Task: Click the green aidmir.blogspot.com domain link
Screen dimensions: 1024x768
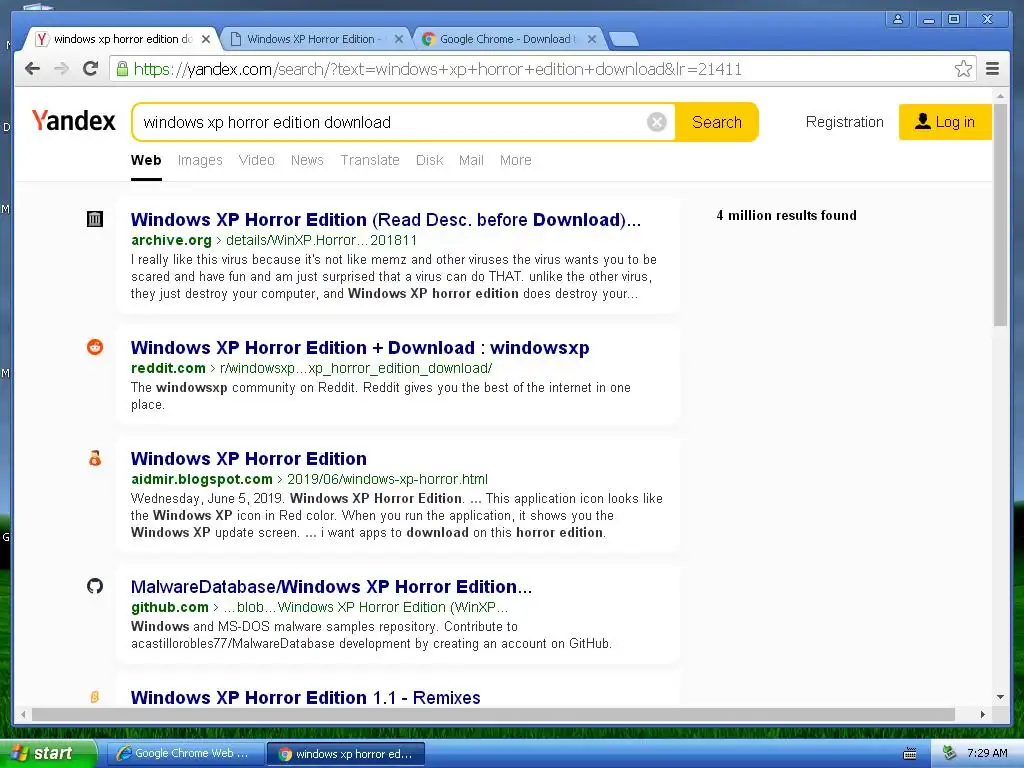Action: tap(202, 479)
